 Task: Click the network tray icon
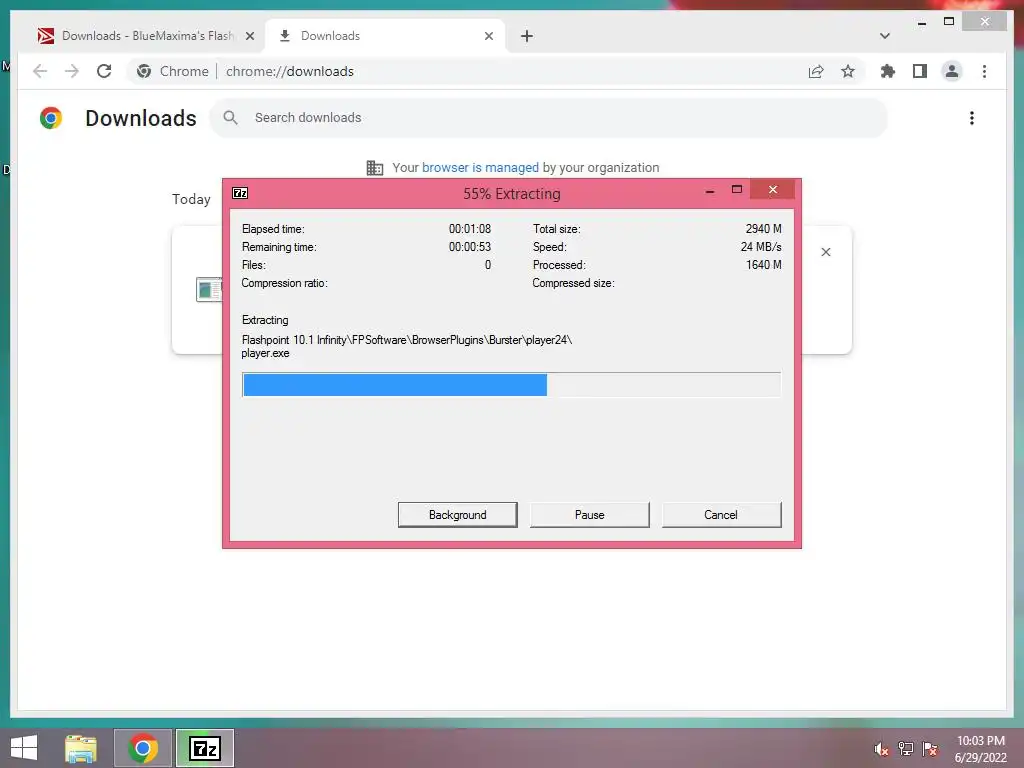click(906, 749)
